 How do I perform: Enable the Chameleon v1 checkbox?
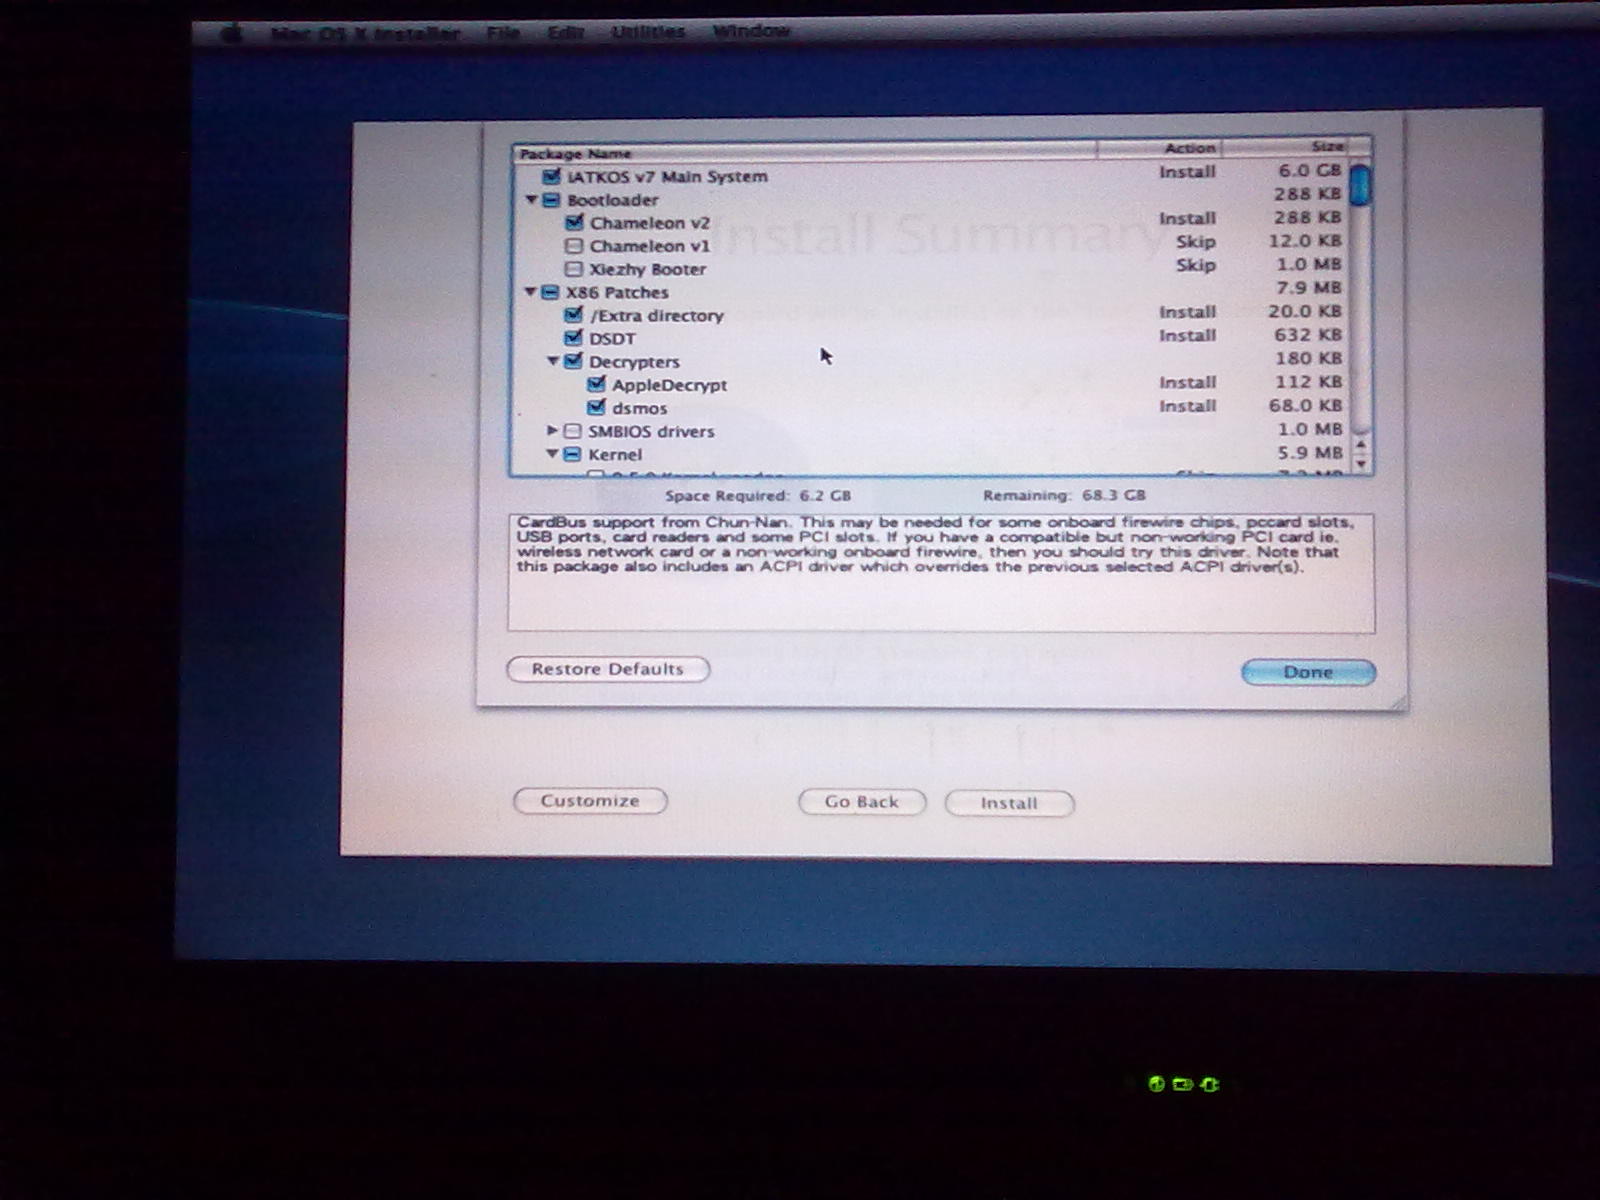tap(574, 246)
